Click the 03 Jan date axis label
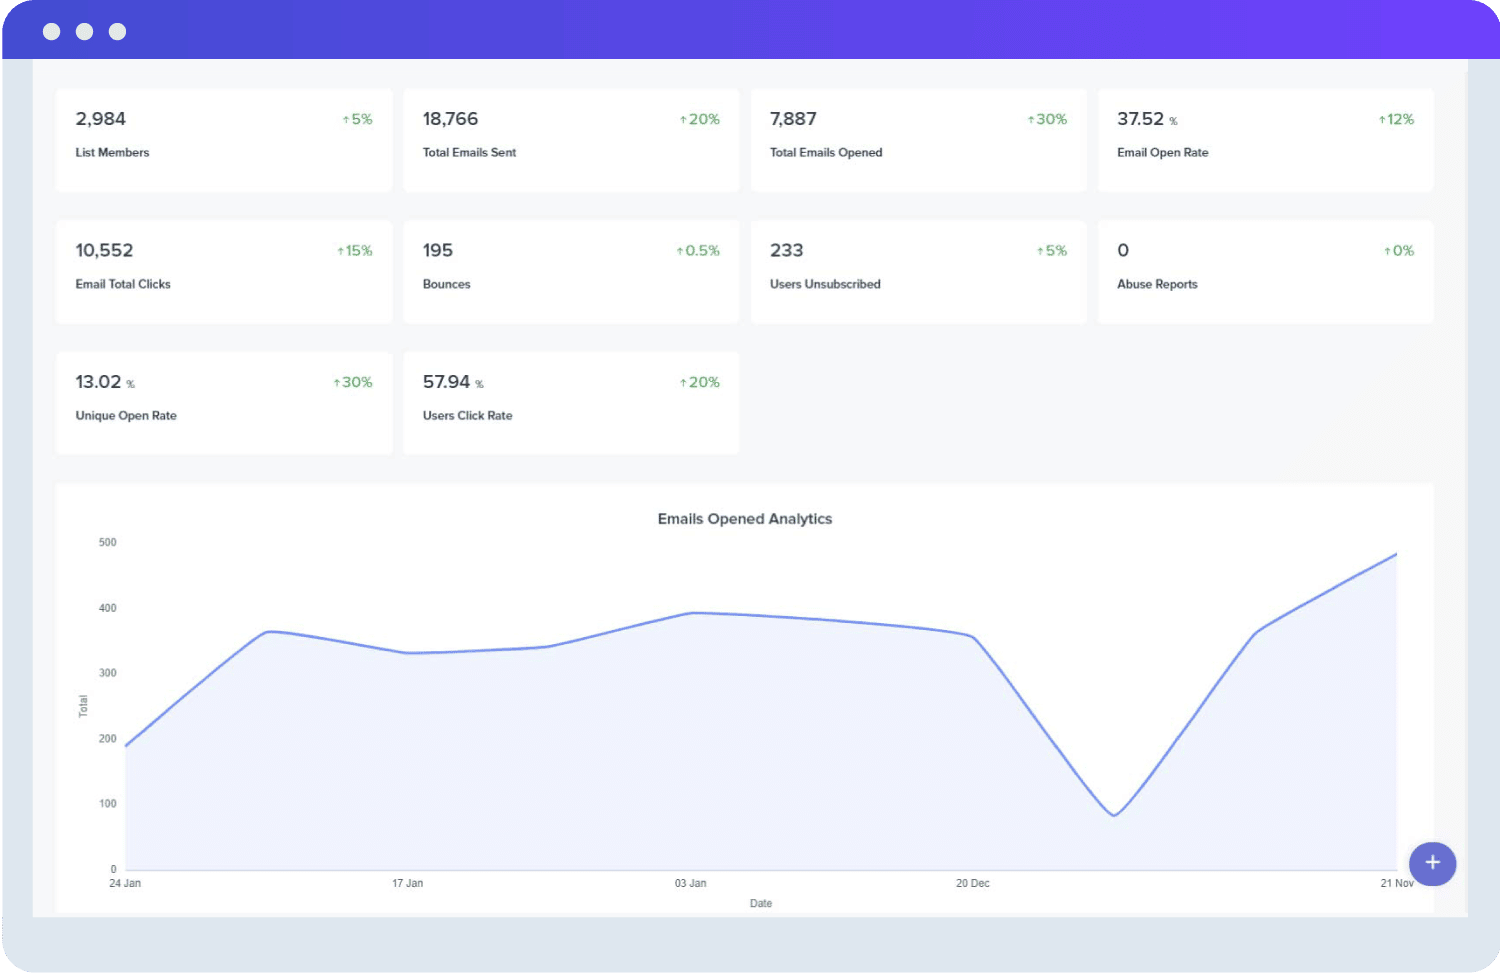Image resolution: width=1500 pixels, height=974 pixels. [690, 883]
